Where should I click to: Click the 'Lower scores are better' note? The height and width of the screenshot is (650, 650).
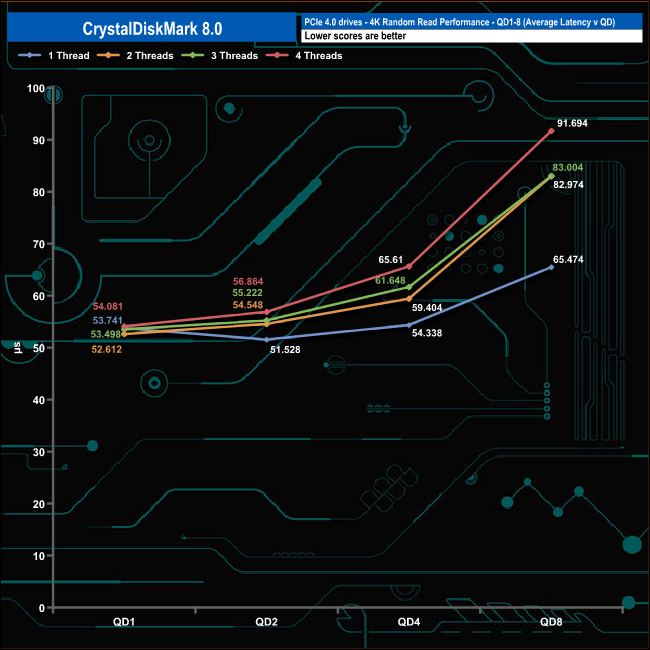tap(355, 36)
